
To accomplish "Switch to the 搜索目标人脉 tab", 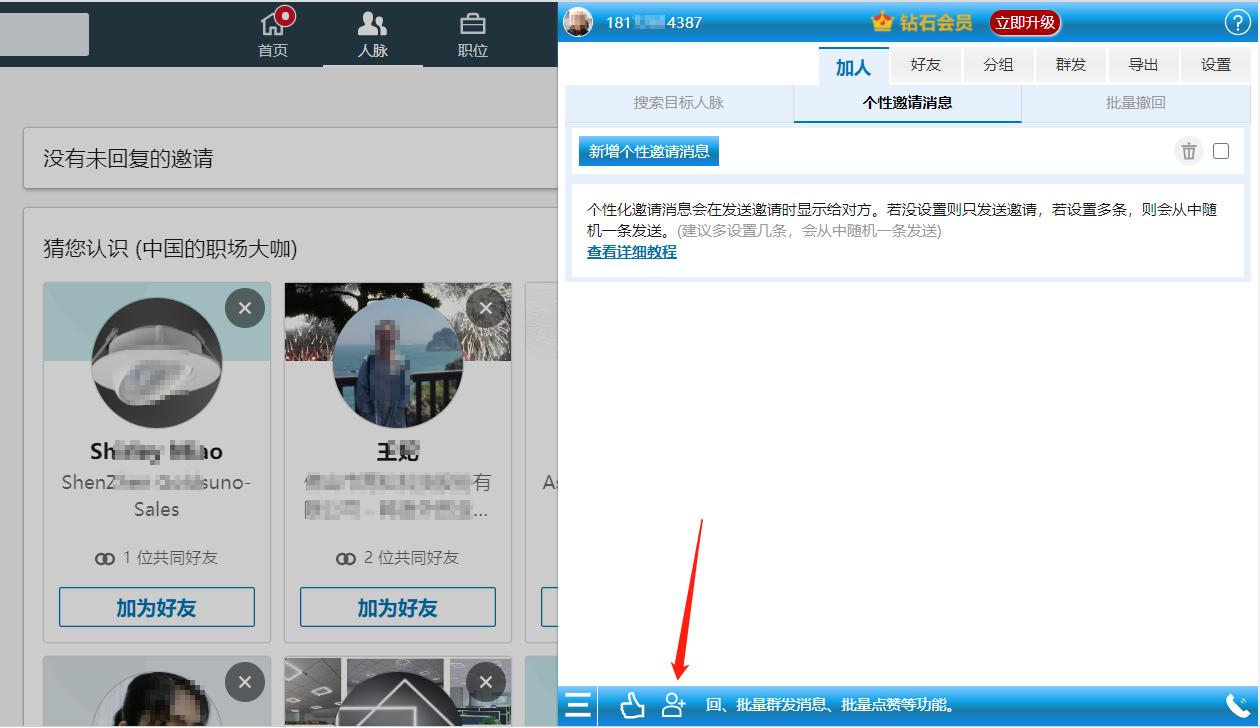I will click(677, 103).
